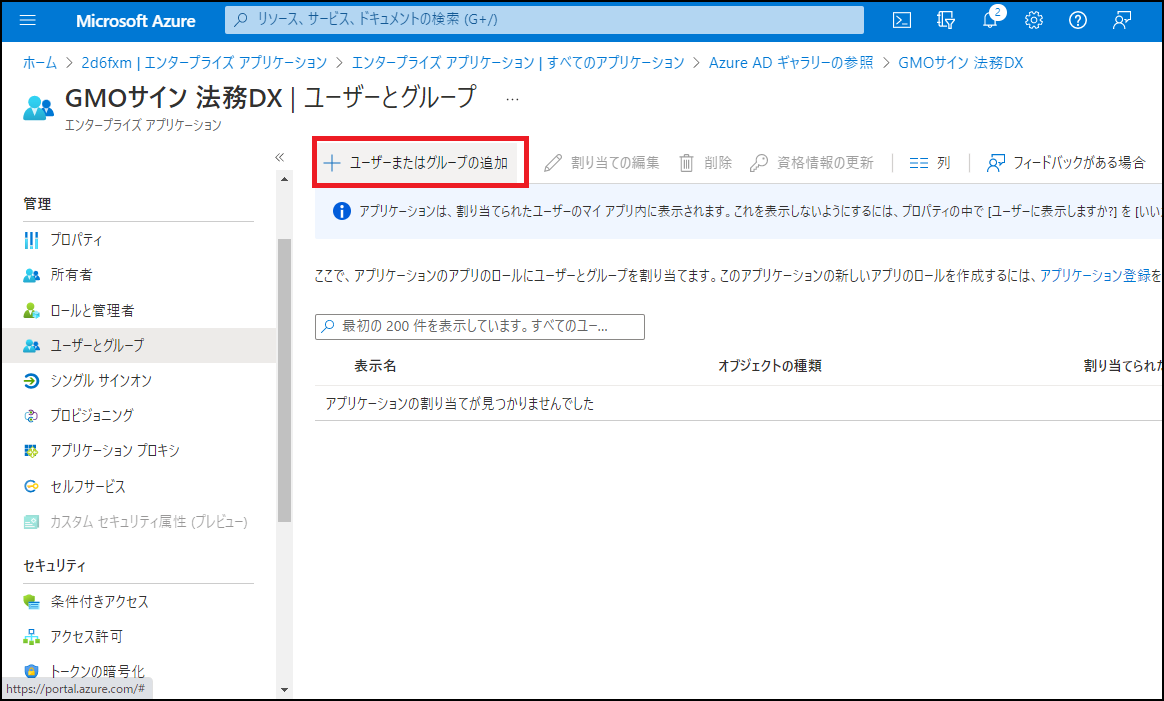Open the ellipsis more options beside title
Viewport: 1164px width, 701px height.
coord(512,99)
